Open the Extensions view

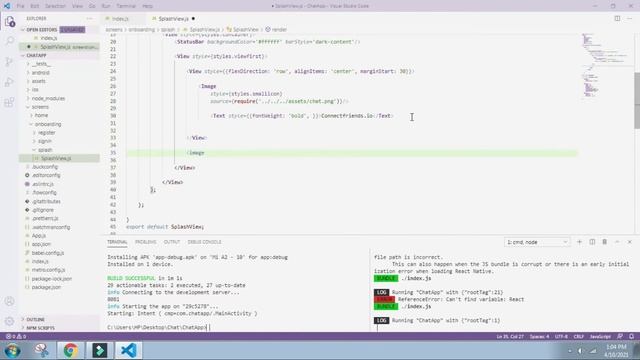pyautogui.click(x=9, y=102)
